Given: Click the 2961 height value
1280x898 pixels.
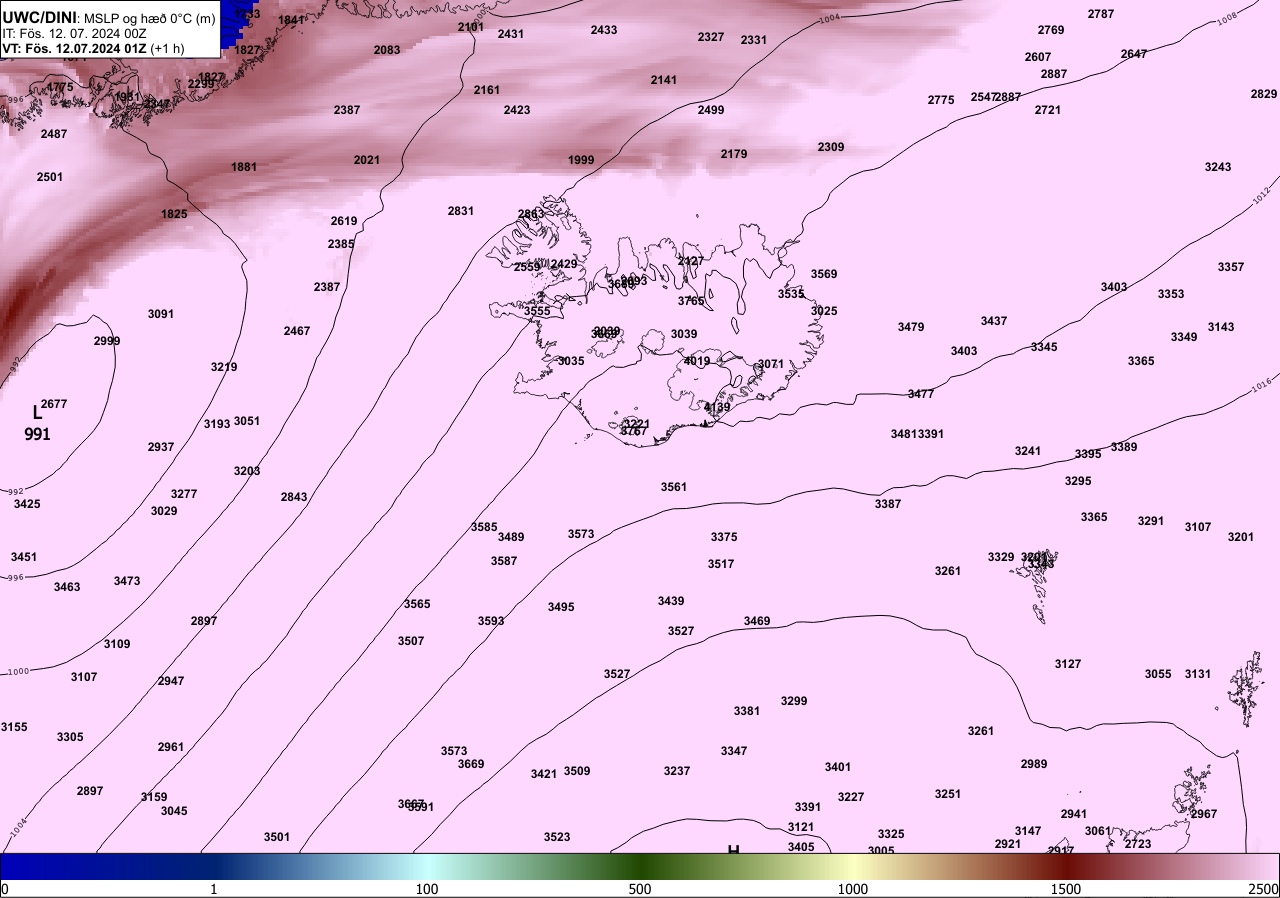Looking at the screenshot, I should tap(171, 747).
